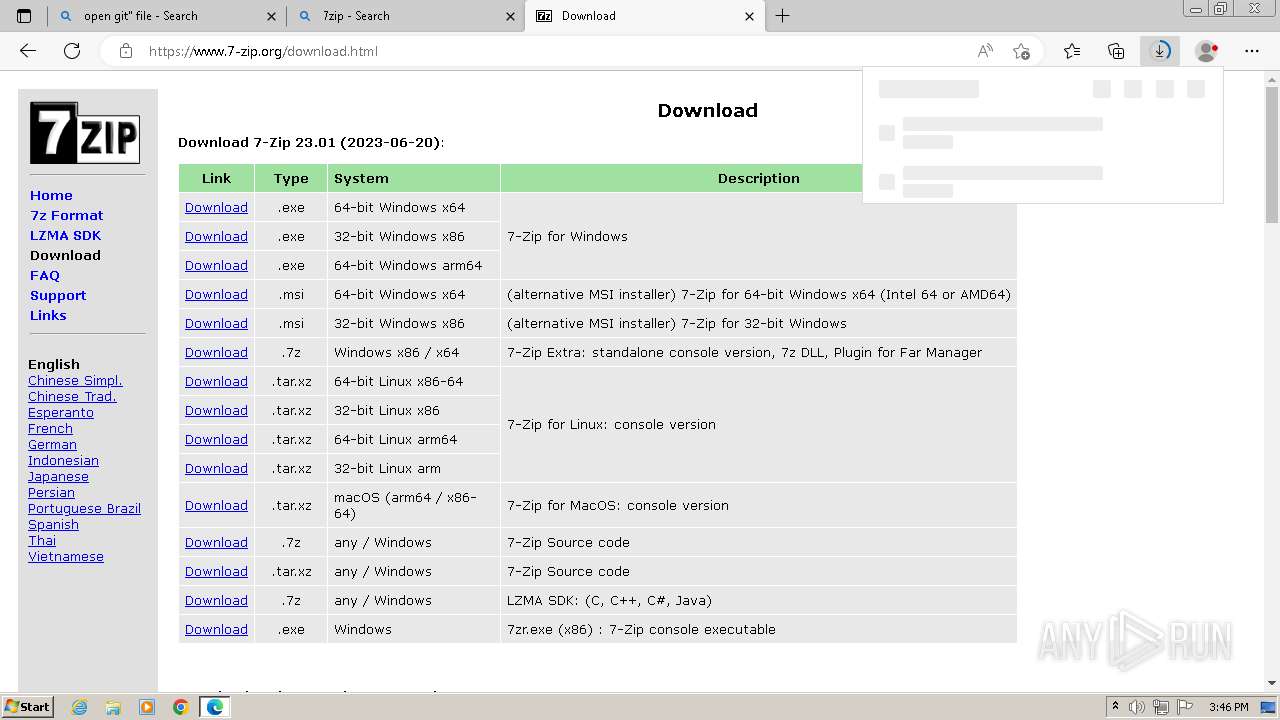1280x720 pixels.
Task: Close the 'open git file - Search' tab
Action: (x=272, y=16)
